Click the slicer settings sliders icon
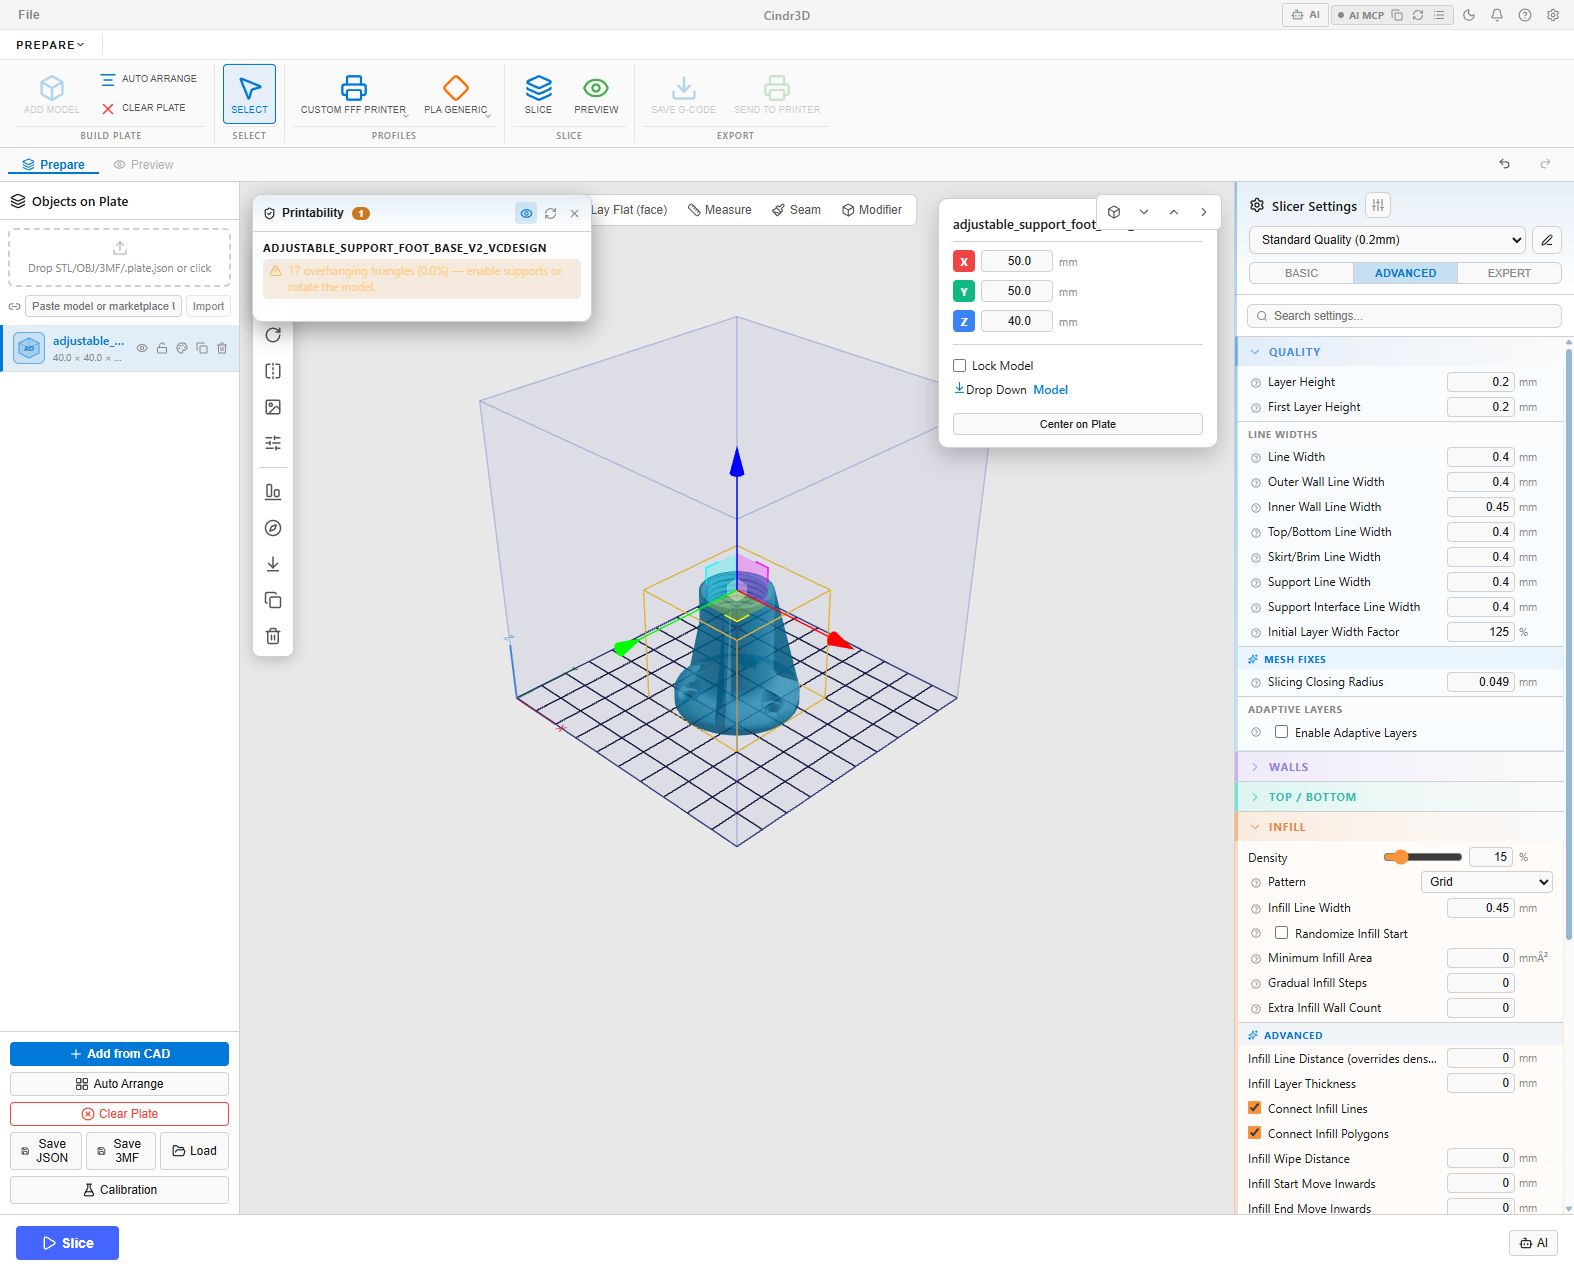This screenshot has width=1574, height=1270. 1378,205
